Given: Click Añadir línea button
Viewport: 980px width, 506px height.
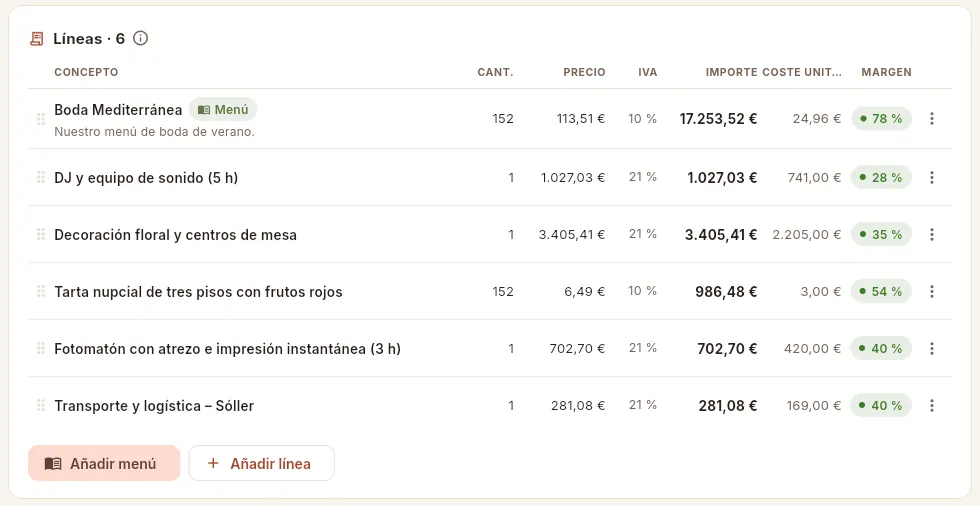Looking at the screenshot, I should pos(261,464).
